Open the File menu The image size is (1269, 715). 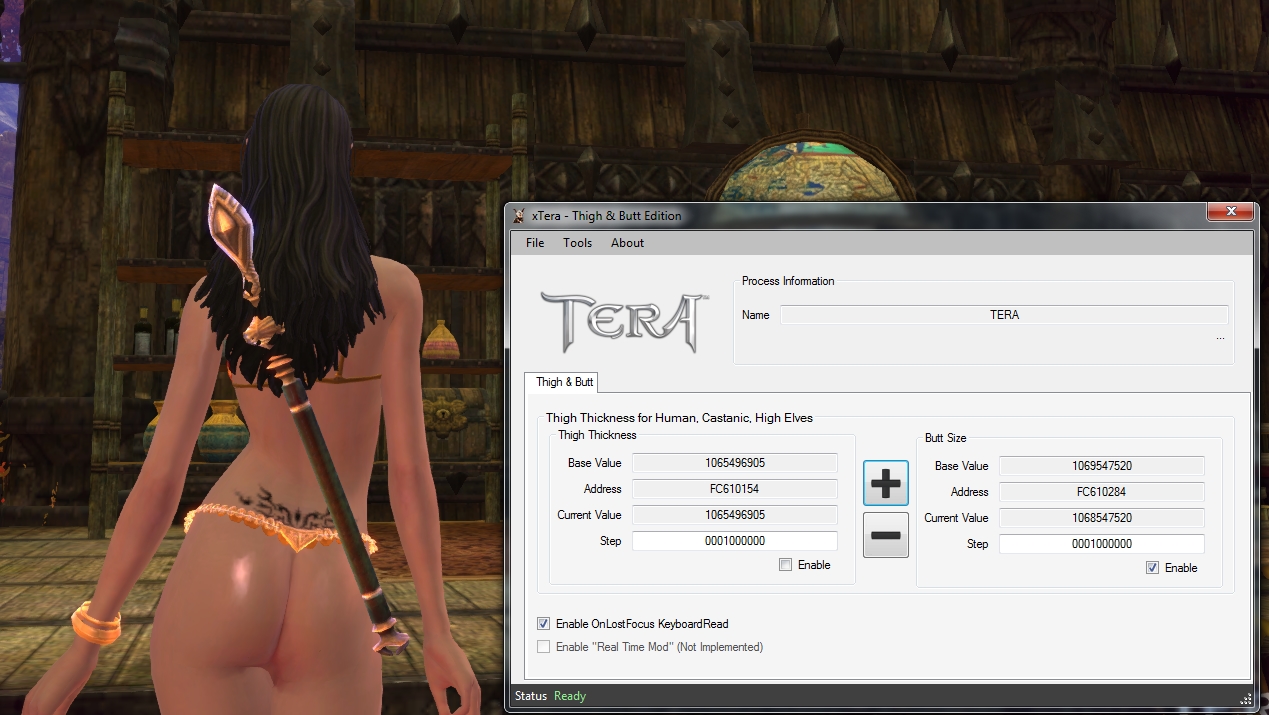tap(535, 243)
